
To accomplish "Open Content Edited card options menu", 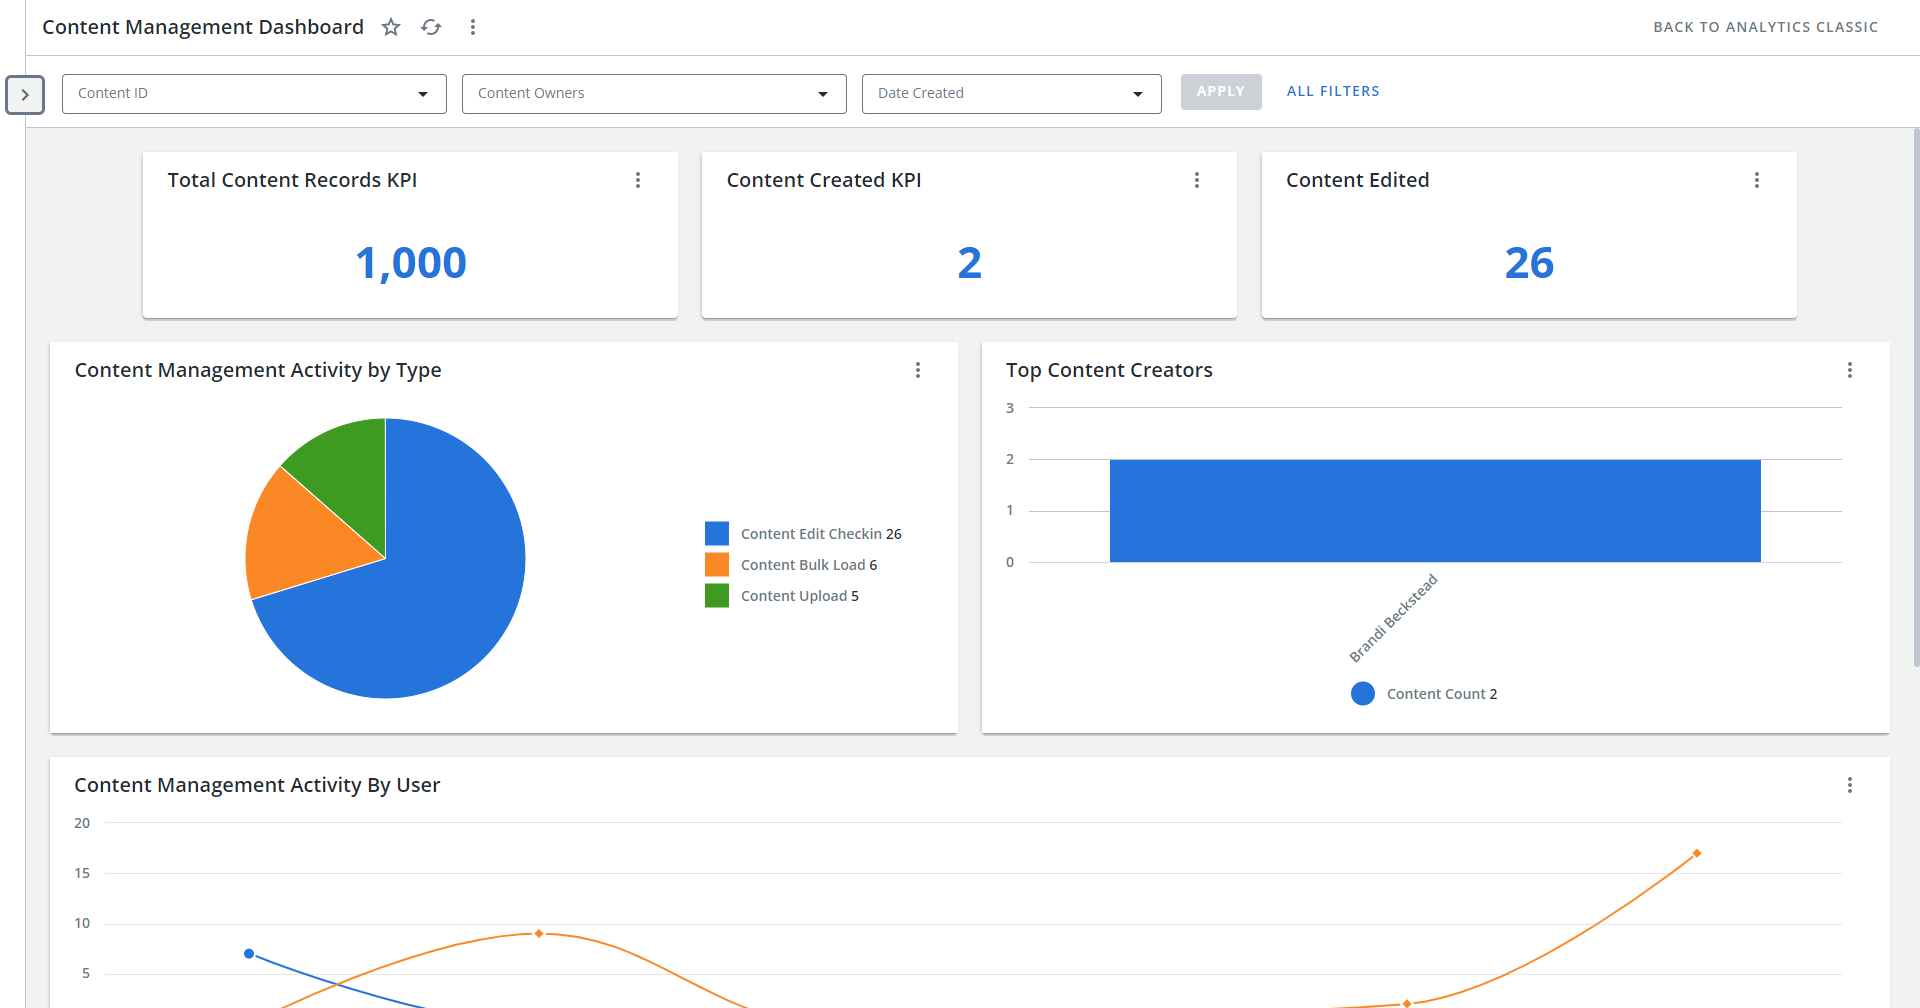I will point(1757,180).
